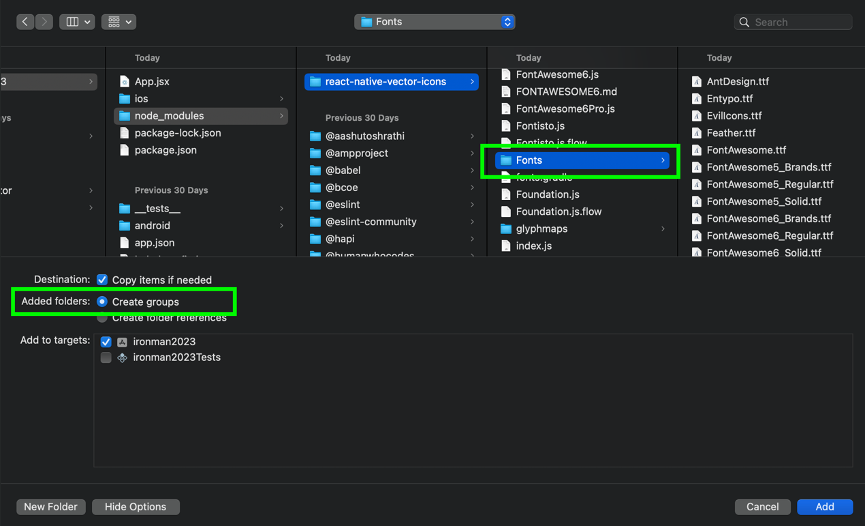The width and height of the screenshot is (866, 527).
Task: Select the glyphmaps folder icon
Action: pyautogui.click(x=506, y=229)
